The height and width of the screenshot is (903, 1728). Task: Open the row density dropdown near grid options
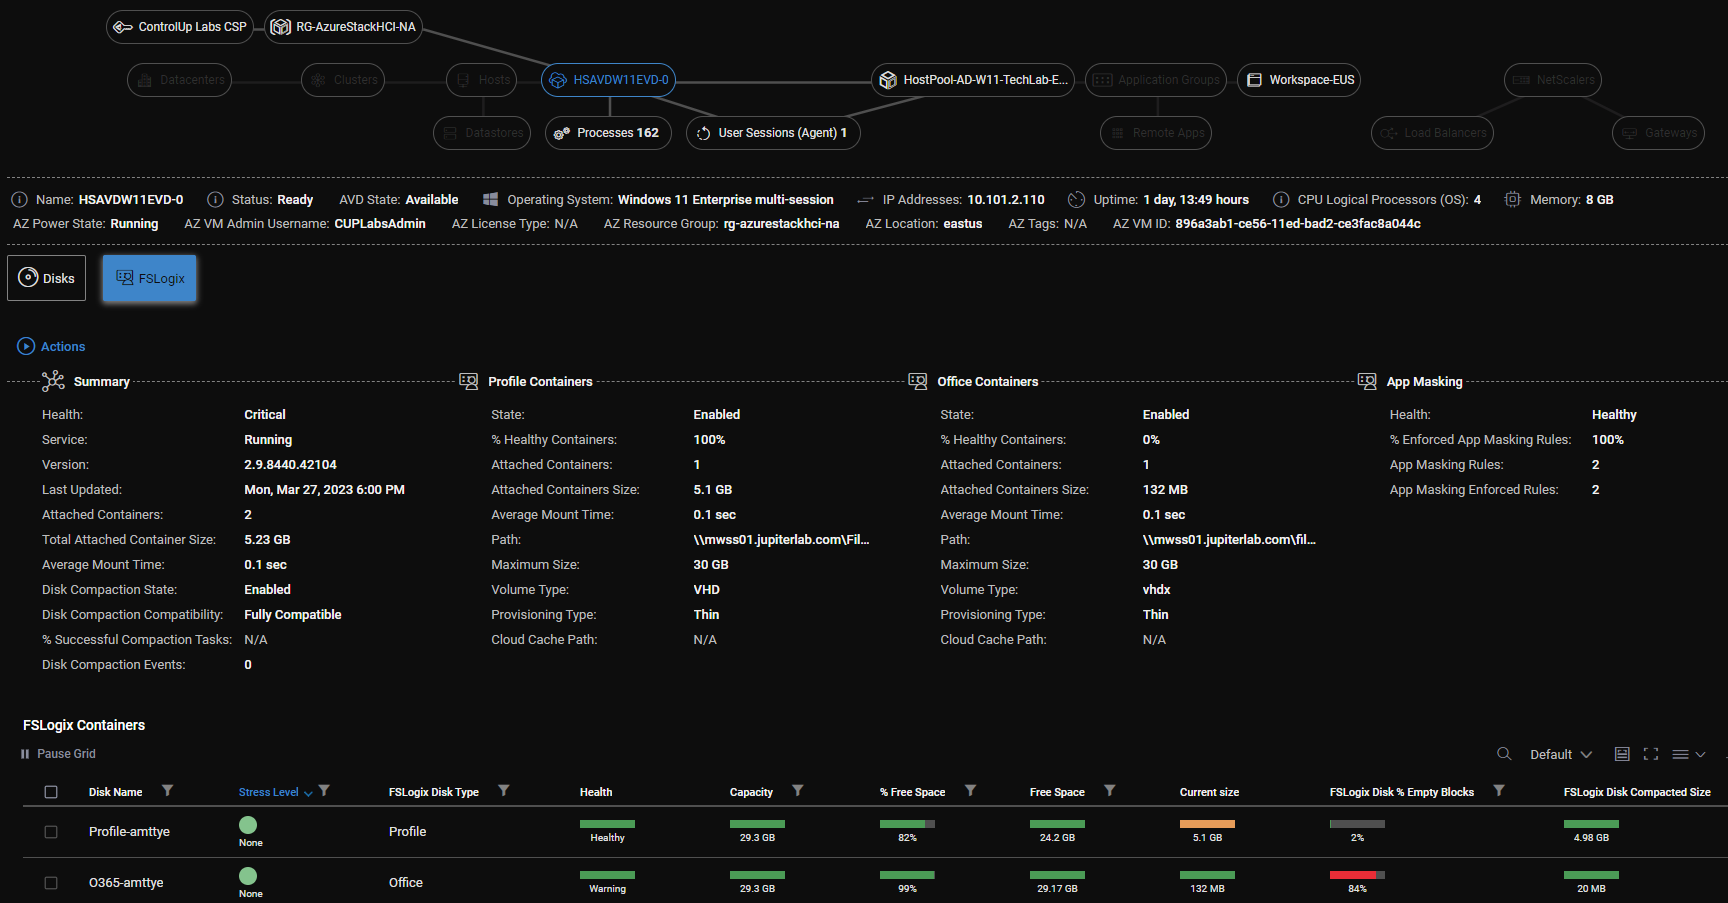coord(1687,753)
